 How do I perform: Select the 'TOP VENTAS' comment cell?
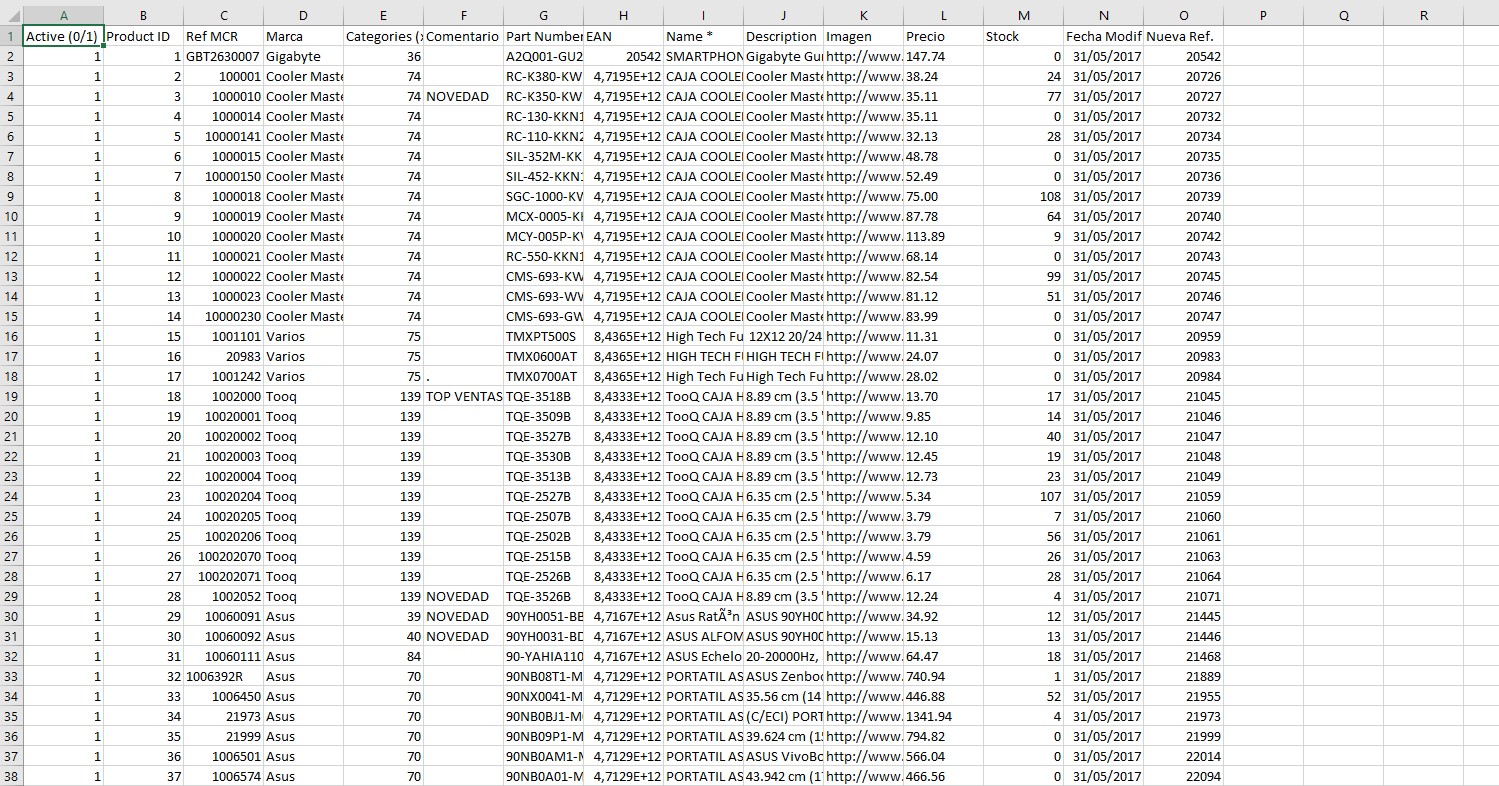tap(464, 396)
